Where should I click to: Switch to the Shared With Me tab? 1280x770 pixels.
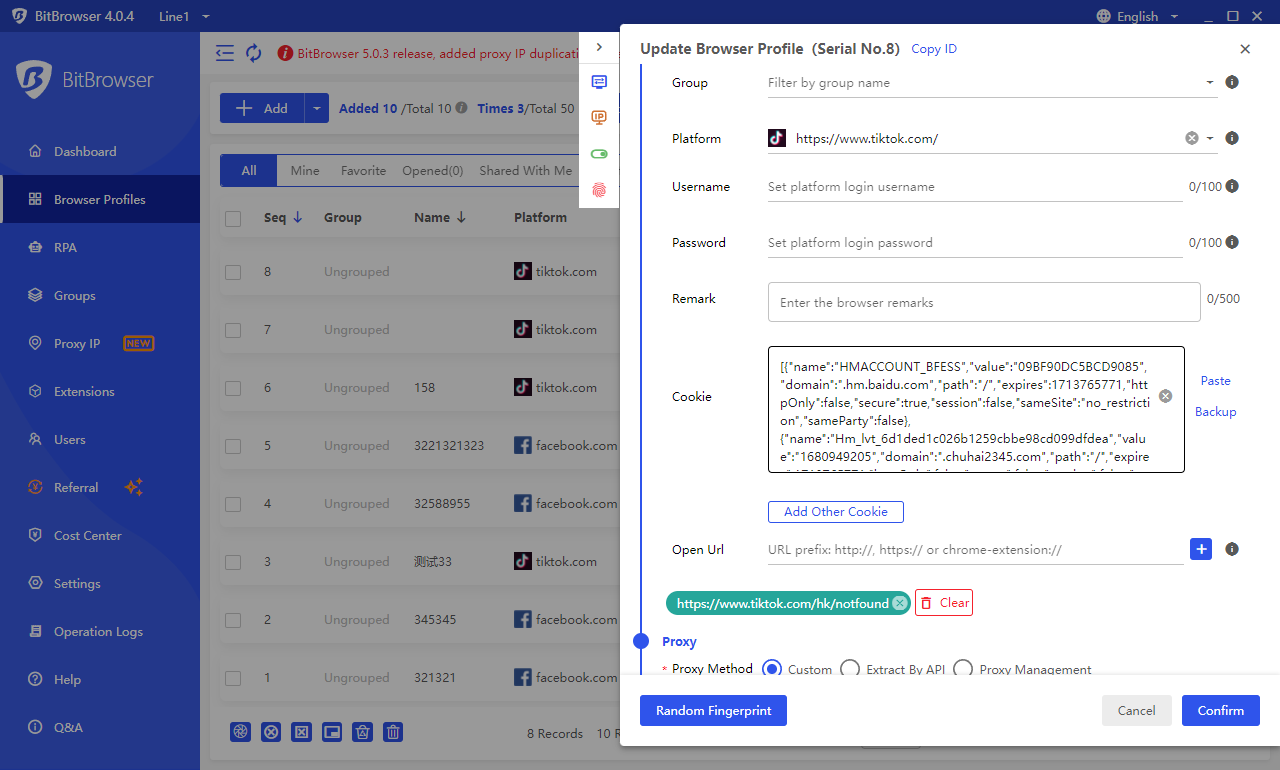[x=526, y=171]
